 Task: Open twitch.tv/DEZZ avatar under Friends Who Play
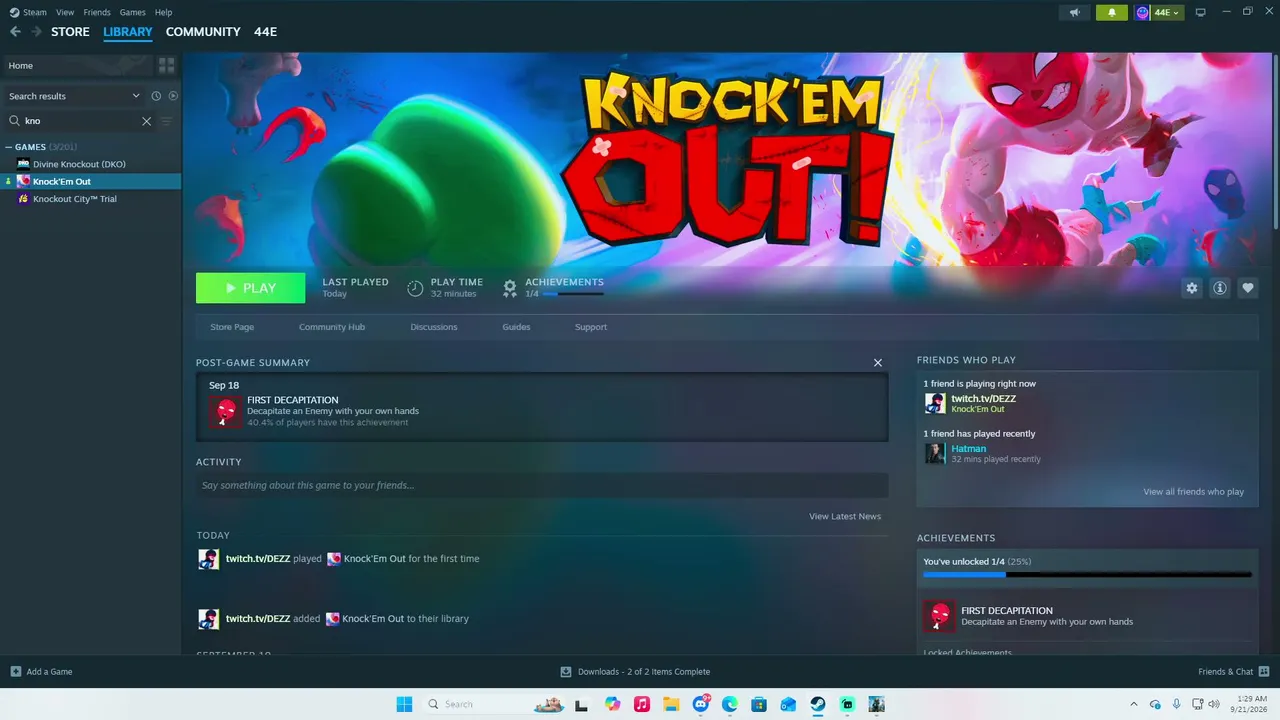tap(935, 403)
